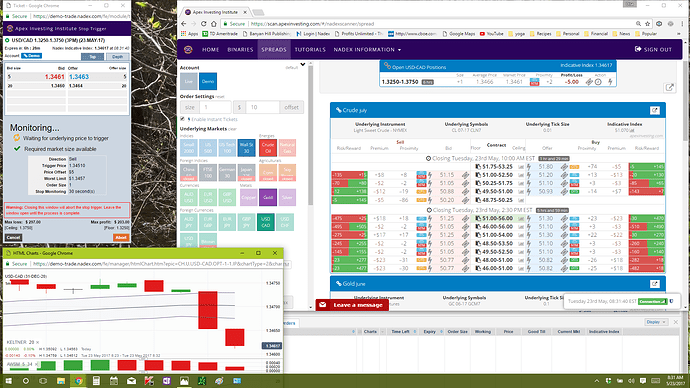This screenshot has height=388, width=690.
Task: Switch account to Live
Action: tap(188, 81)
